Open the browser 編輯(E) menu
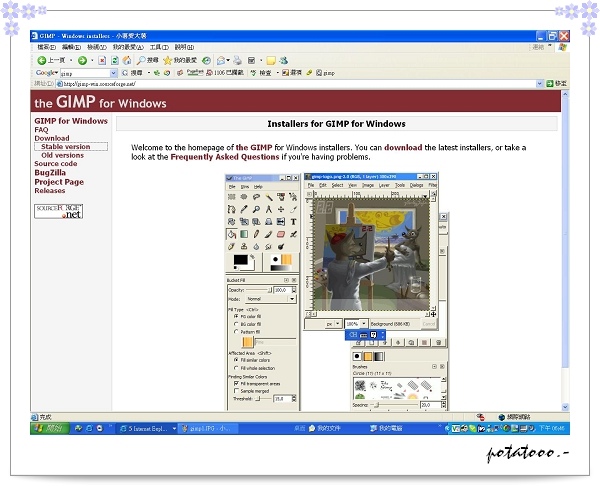Image resolution: width=600 pixels, height=486 pixels. point(71,47)
